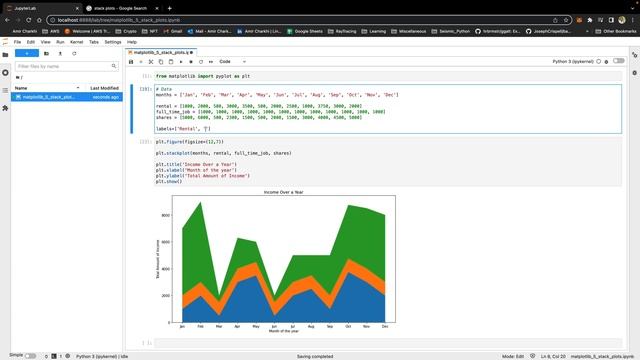Open the Google Sheets bookmark
Image resolution: width=640 pixels, height=360 pixels.
(304, 31)
